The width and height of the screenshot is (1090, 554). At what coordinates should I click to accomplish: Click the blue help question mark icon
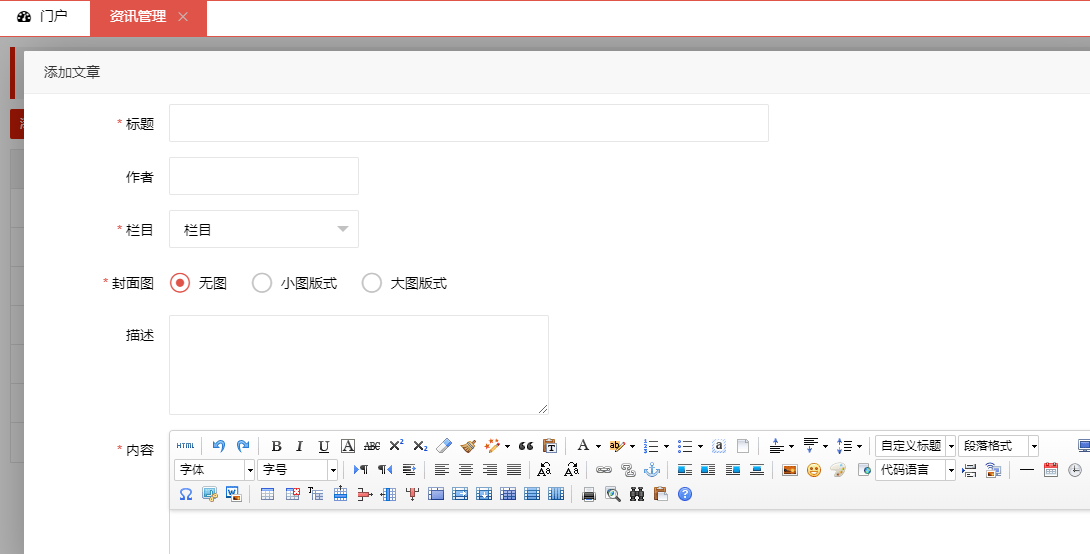pos(685,494)
